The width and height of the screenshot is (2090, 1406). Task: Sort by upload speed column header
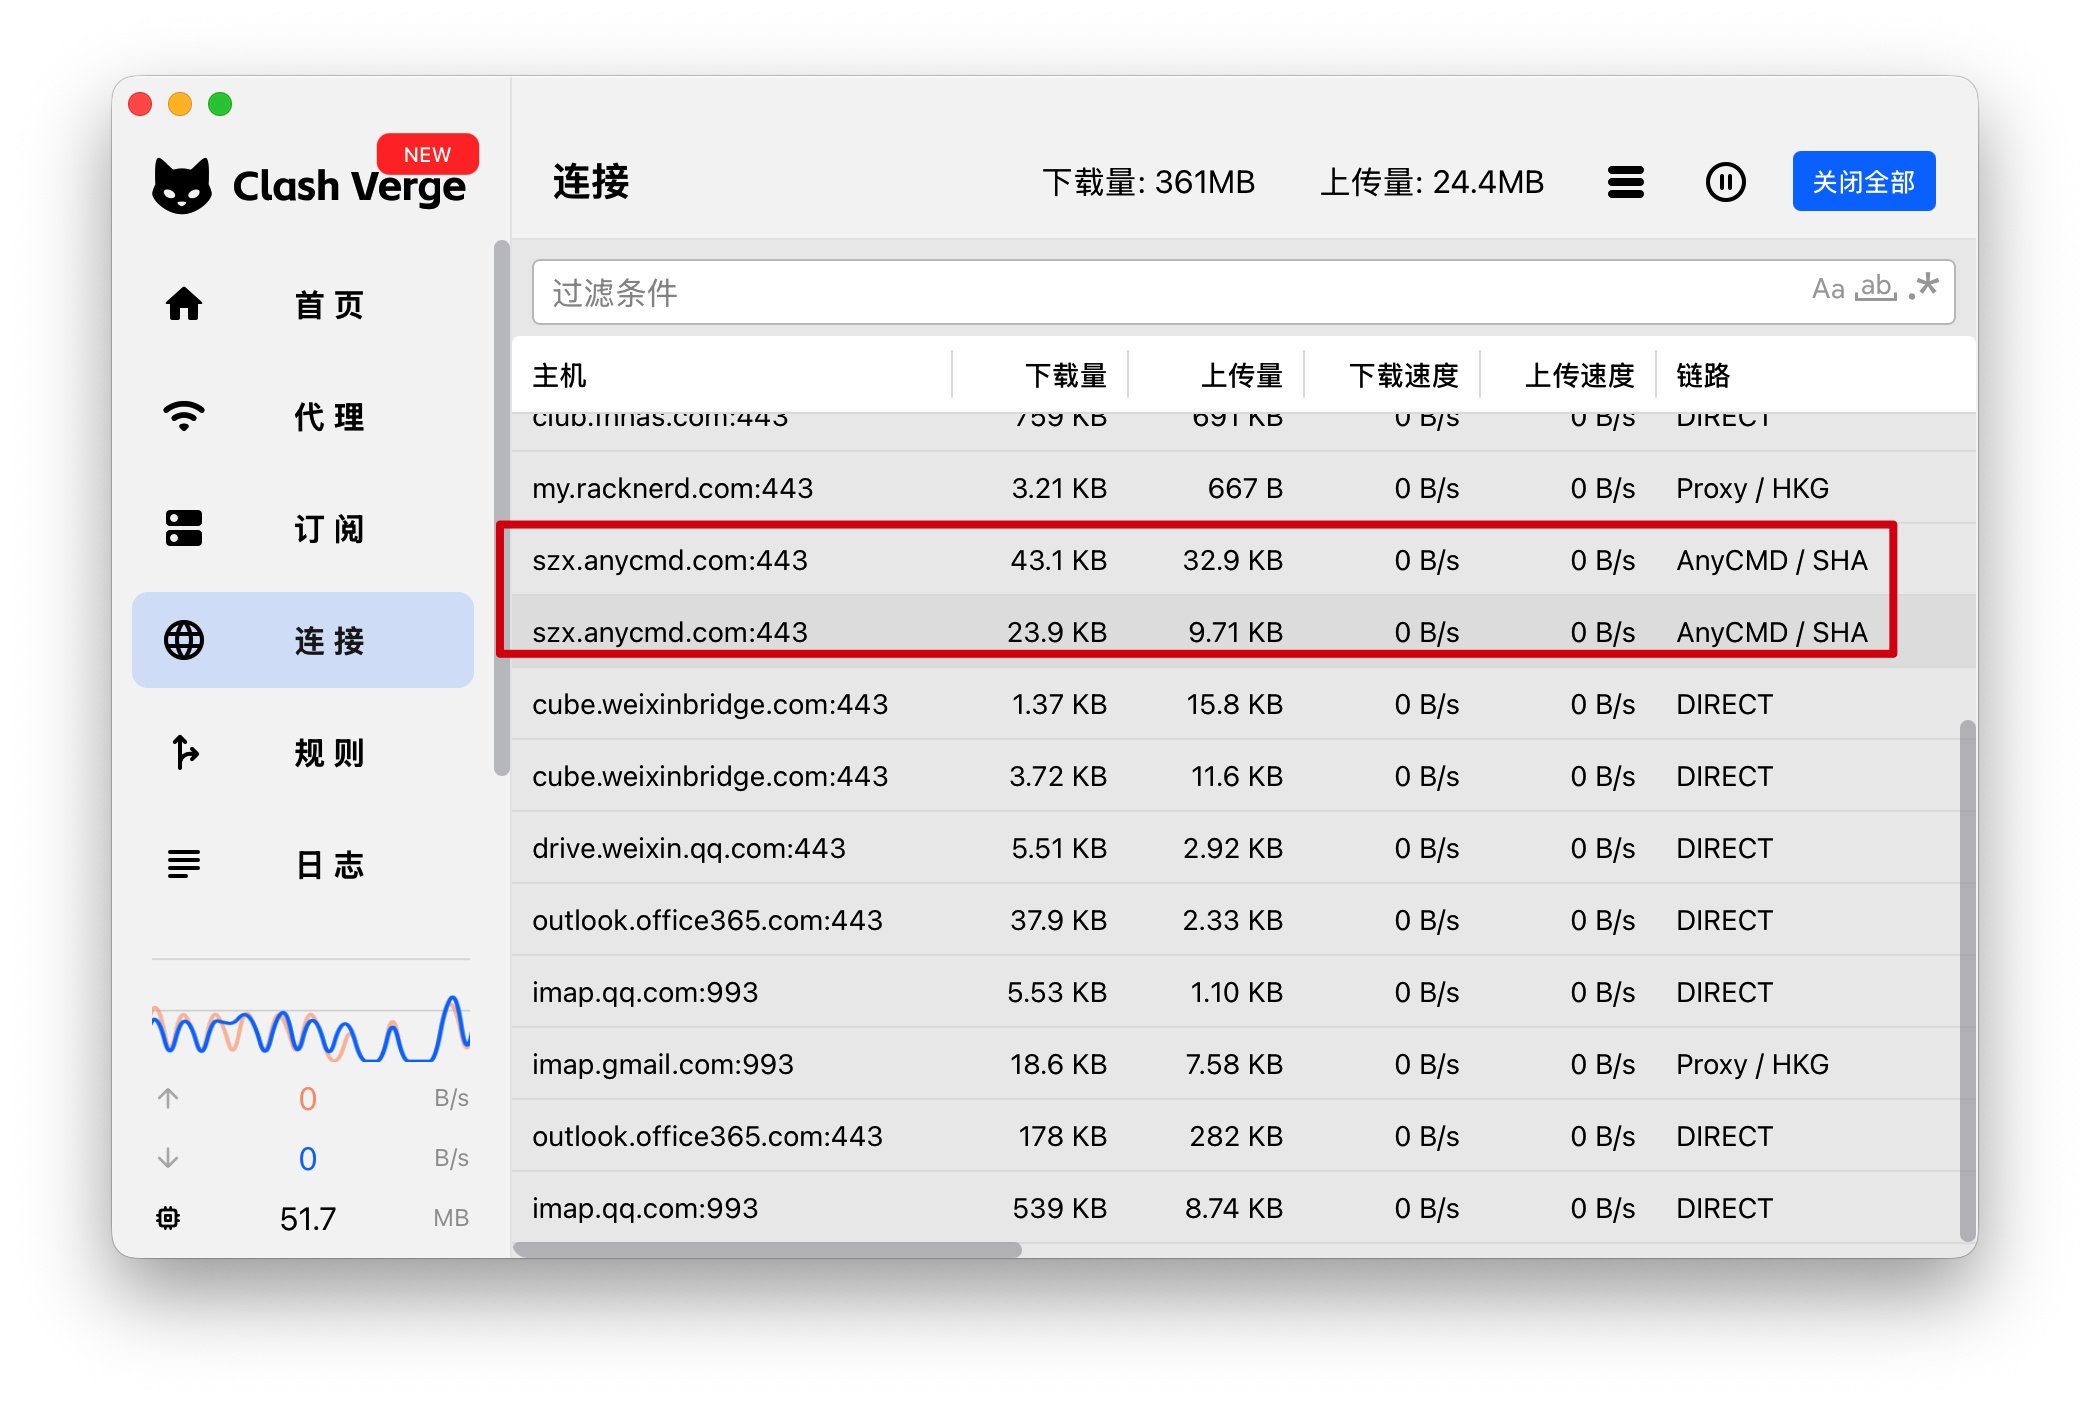pos(1579,376)
